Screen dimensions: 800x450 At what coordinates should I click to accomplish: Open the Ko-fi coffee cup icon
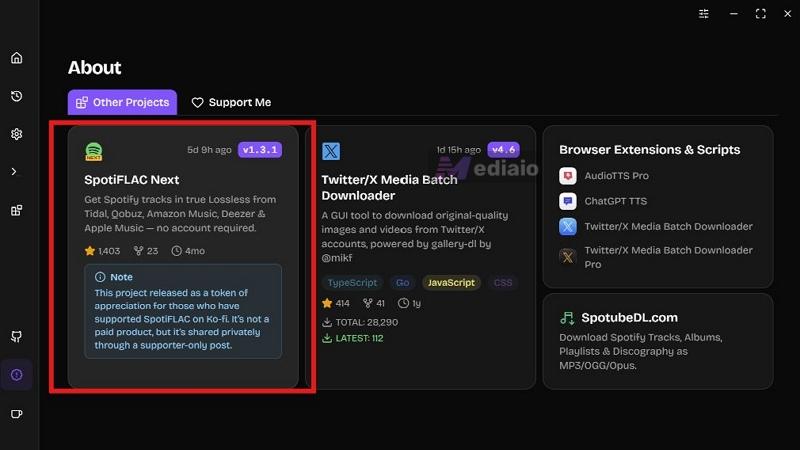16,414
